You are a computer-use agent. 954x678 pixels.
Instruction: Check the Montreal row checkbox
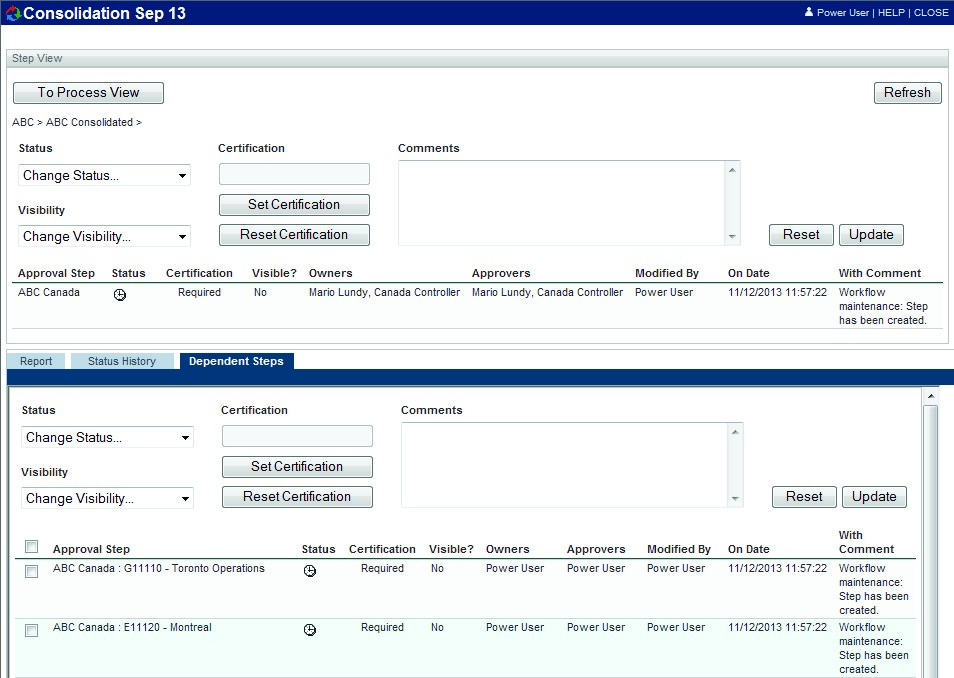tap(32, 630)
